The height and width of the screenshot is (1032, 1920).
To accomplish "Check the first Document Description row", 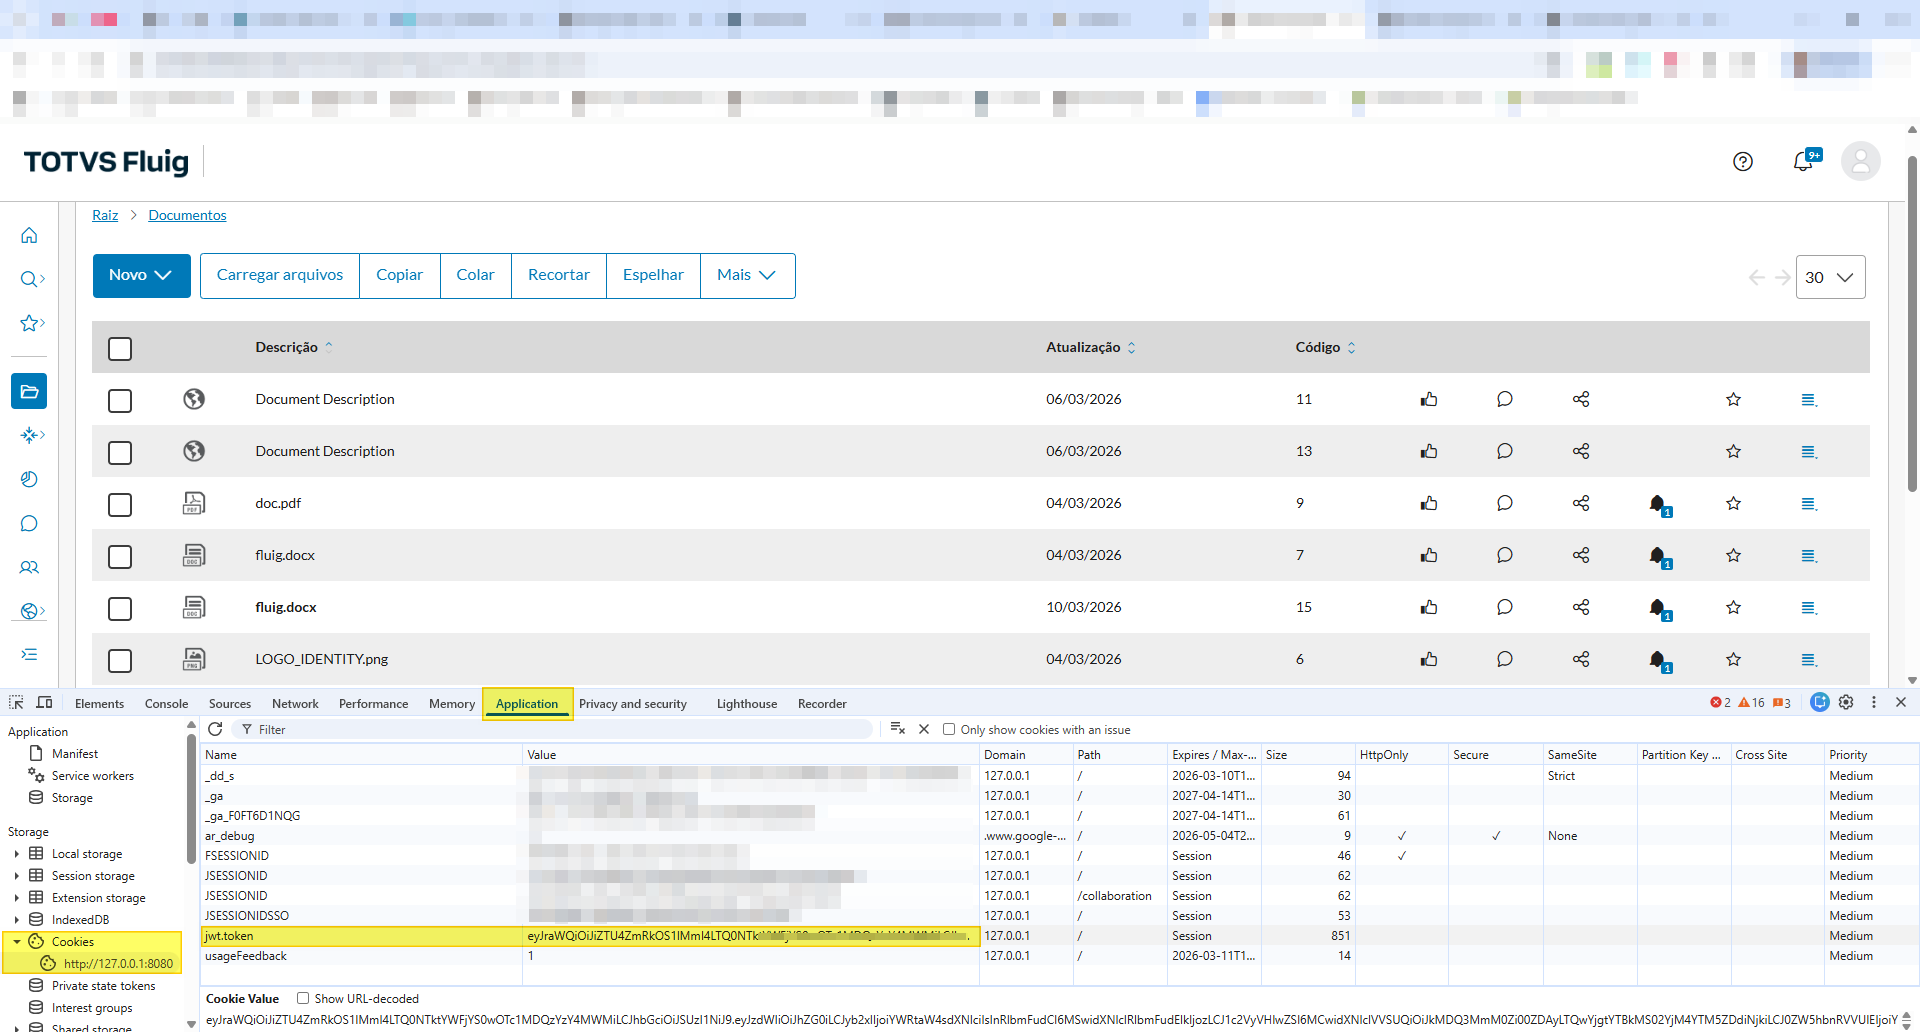I will tap(120, 400).
